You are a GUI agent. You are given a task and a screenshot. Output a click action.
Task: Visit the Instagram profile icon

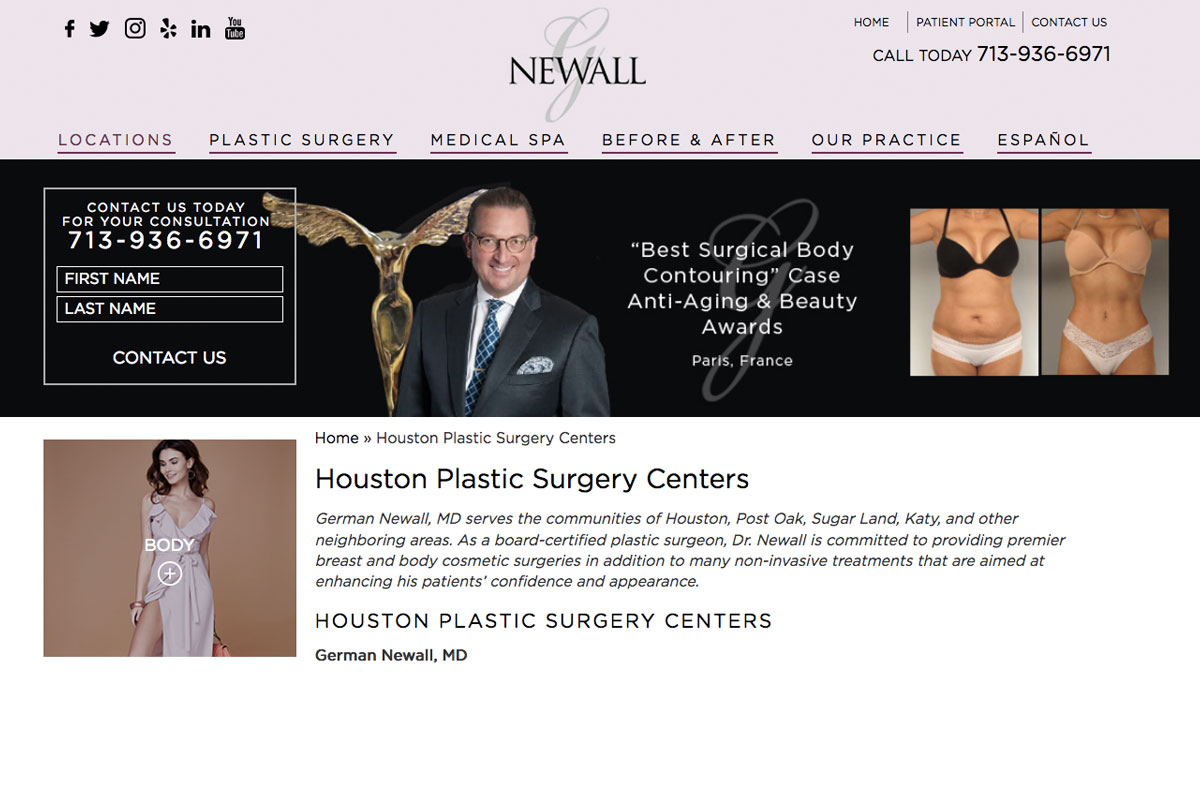(x=135, y=28)
